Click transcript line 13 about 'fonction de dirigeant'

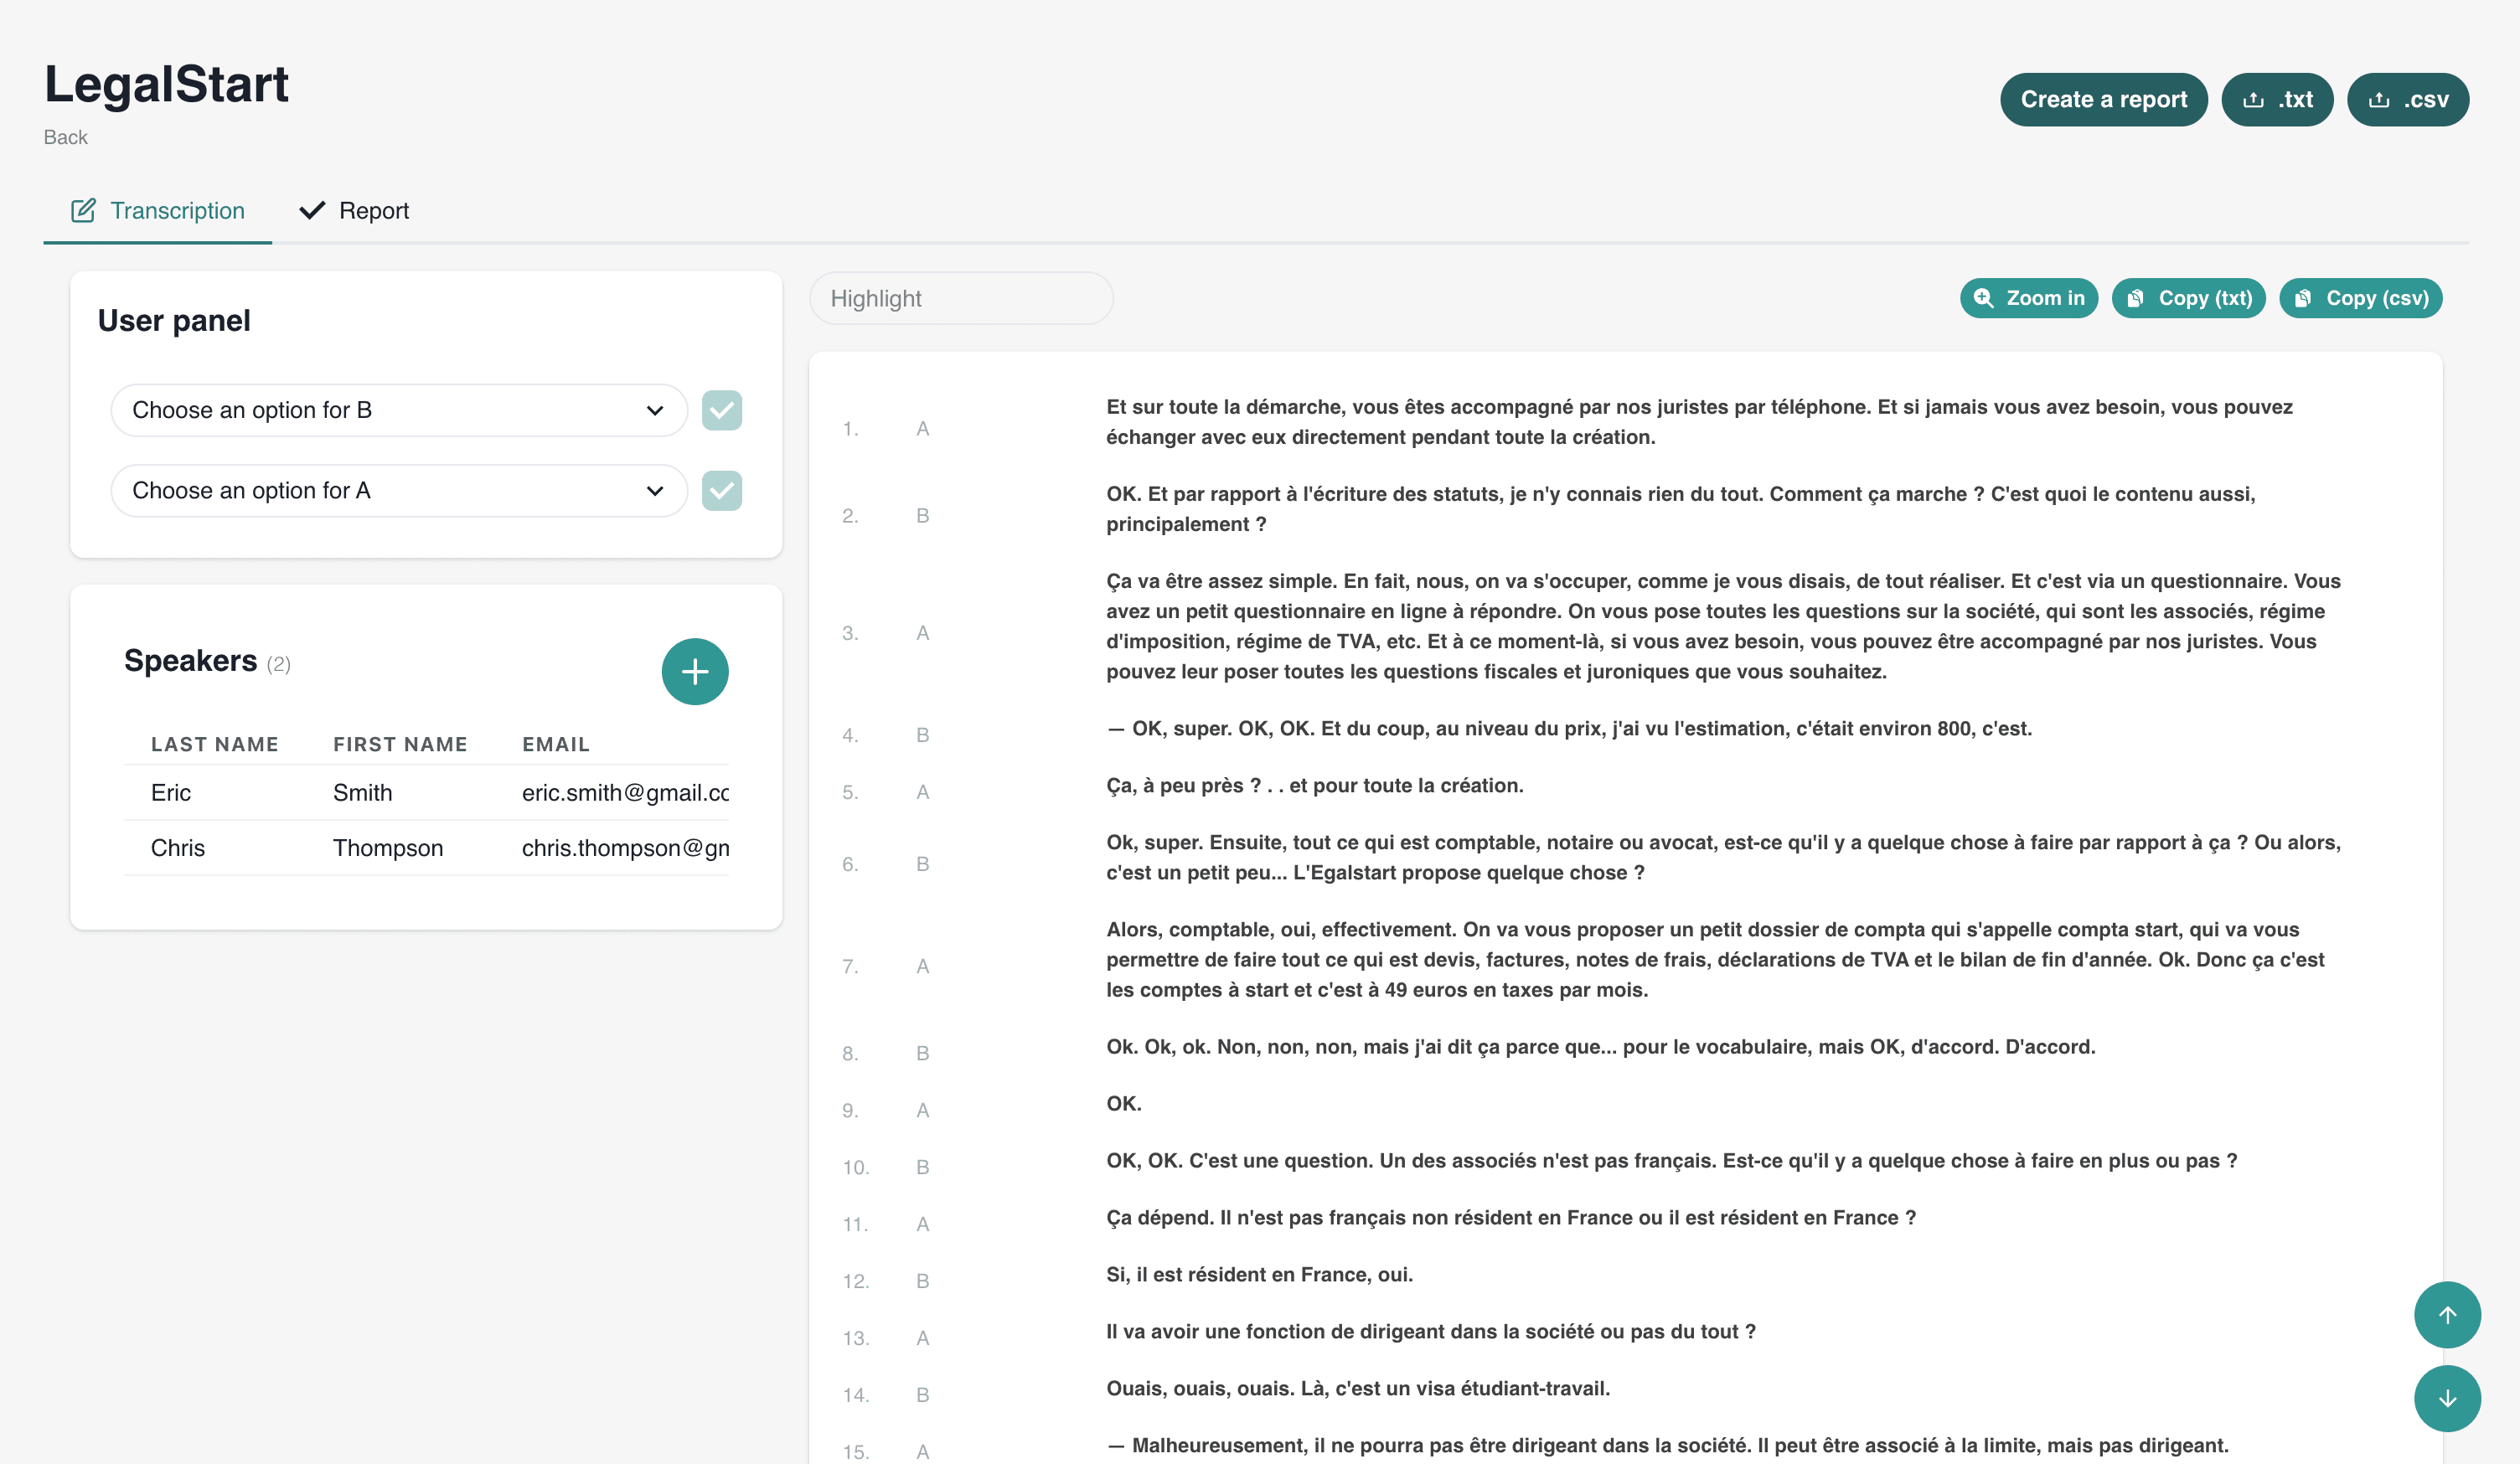pos(1431,1331)
